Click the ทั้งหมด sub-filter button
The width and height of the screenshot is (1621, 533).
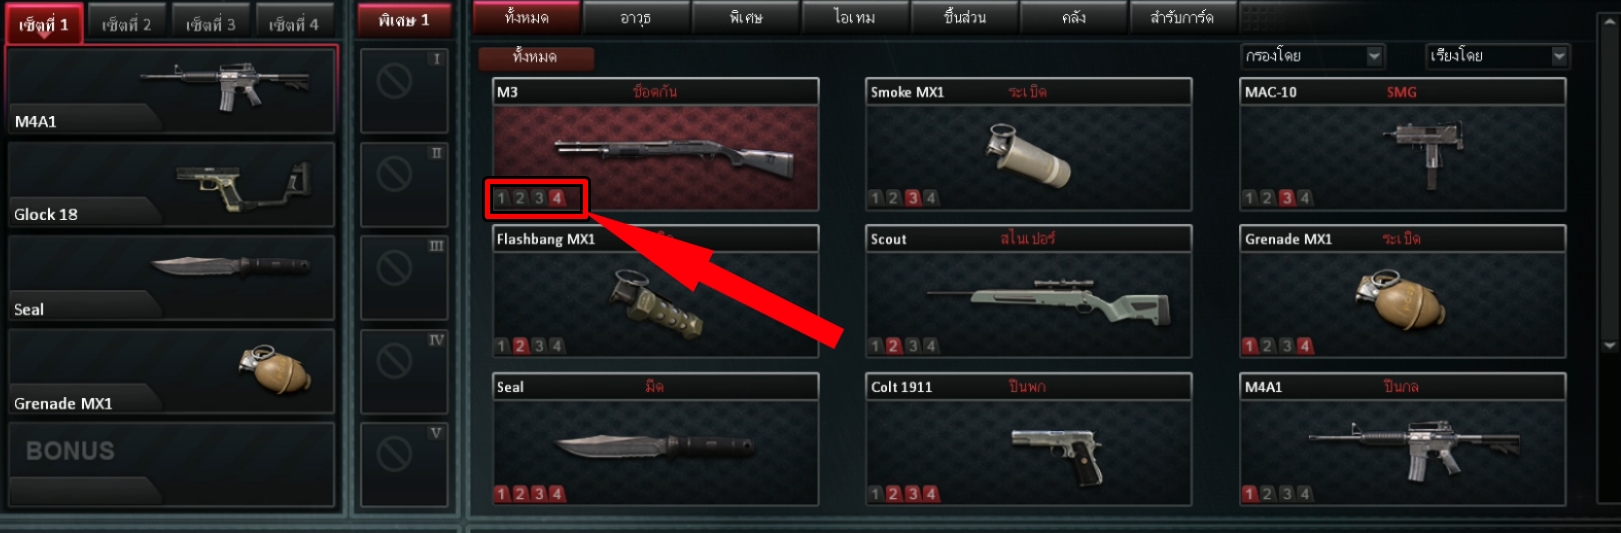[536, 58]
